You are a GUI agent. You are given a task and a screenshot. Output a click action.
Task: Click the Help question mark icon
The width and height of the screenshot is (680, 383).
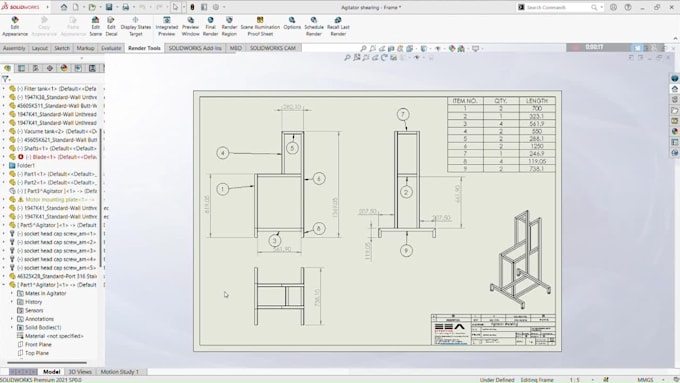pyautogui.click(x=628, y=7)
